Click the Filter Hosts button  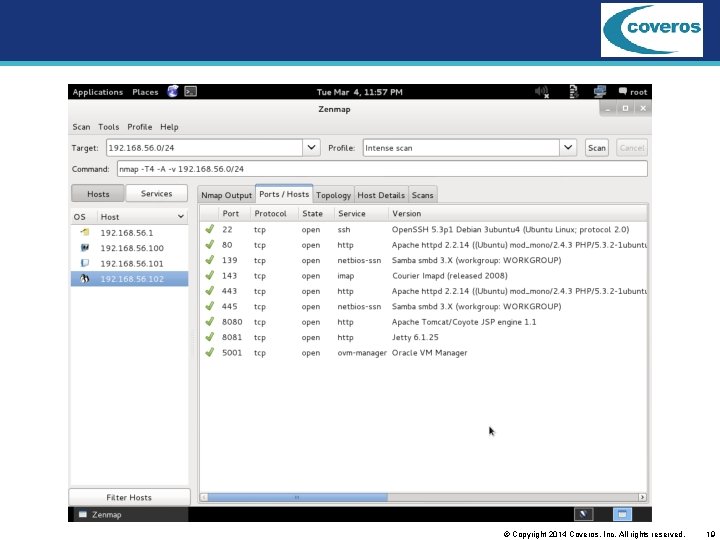coord(129,497)
